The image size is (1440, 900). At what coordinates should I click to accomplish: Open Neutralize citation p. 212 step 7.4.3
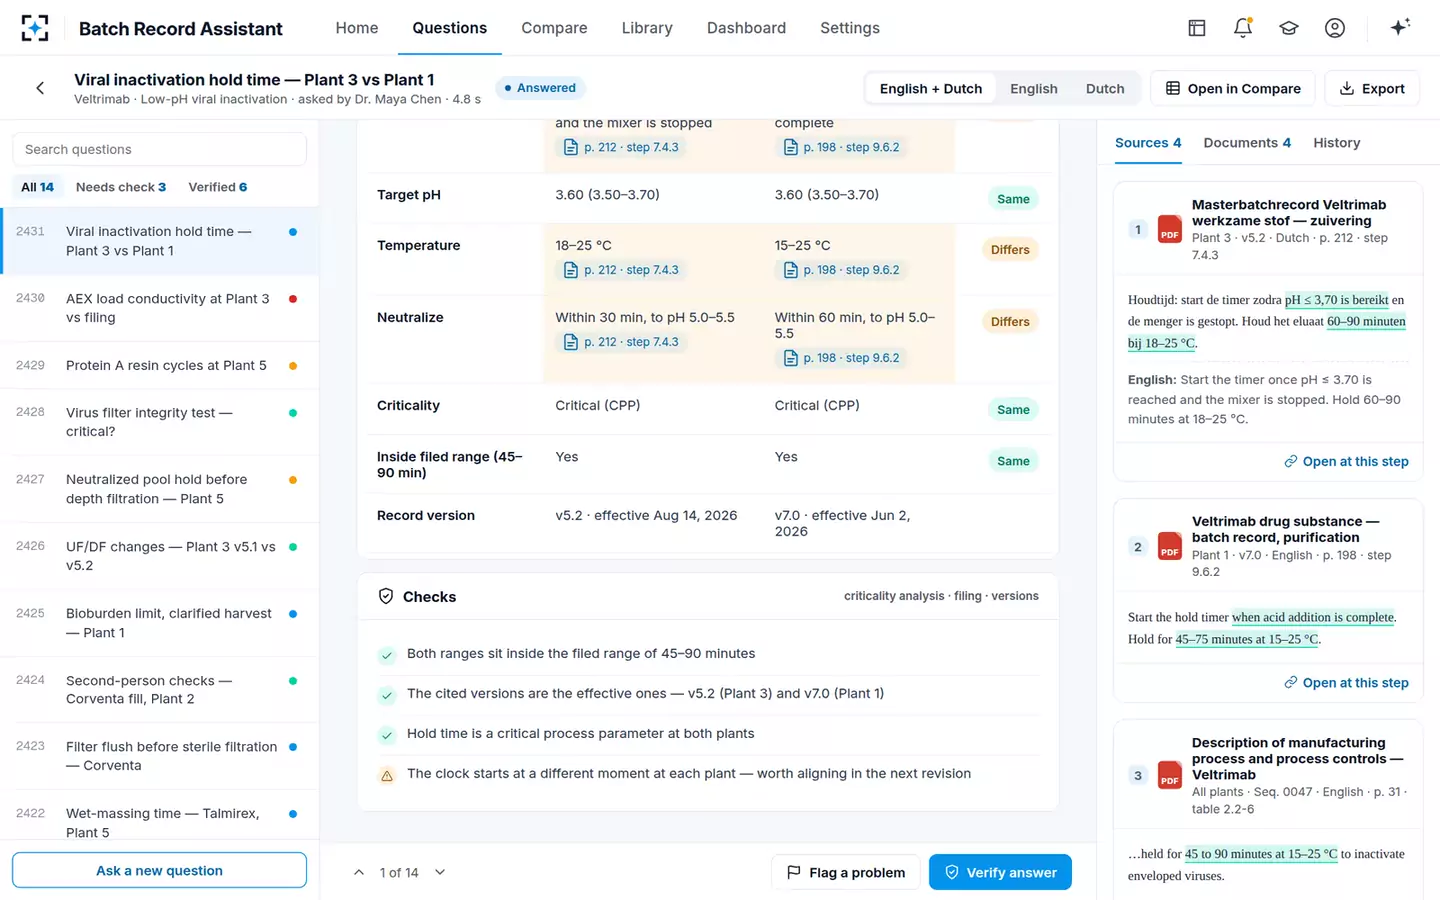[x=621, y=342]
